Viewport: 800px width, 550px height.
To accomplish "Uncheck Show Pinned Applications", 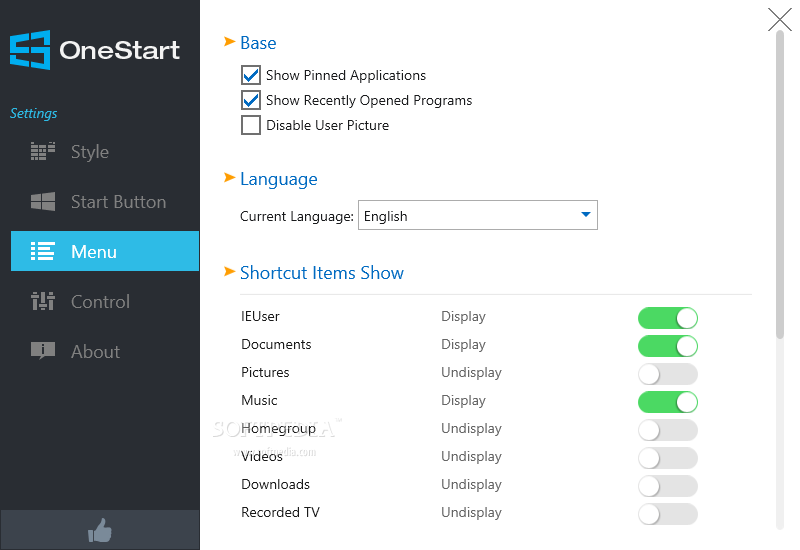I will tap(251, 75).
